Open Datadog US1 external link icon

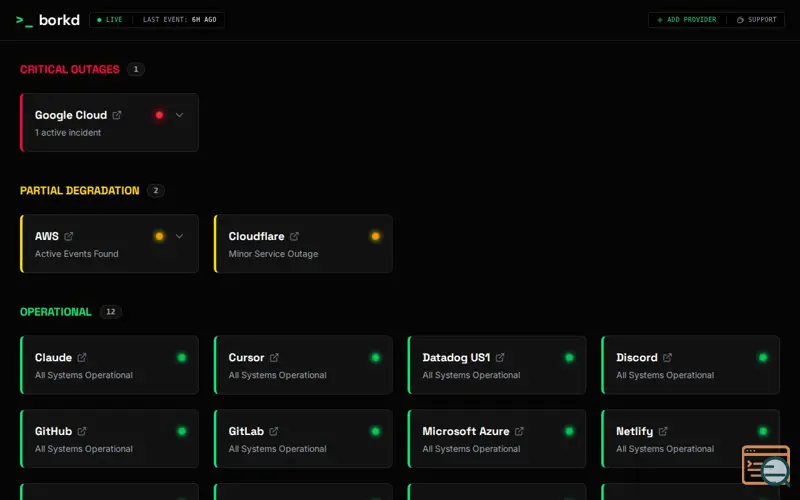click(x=500, y=358)
